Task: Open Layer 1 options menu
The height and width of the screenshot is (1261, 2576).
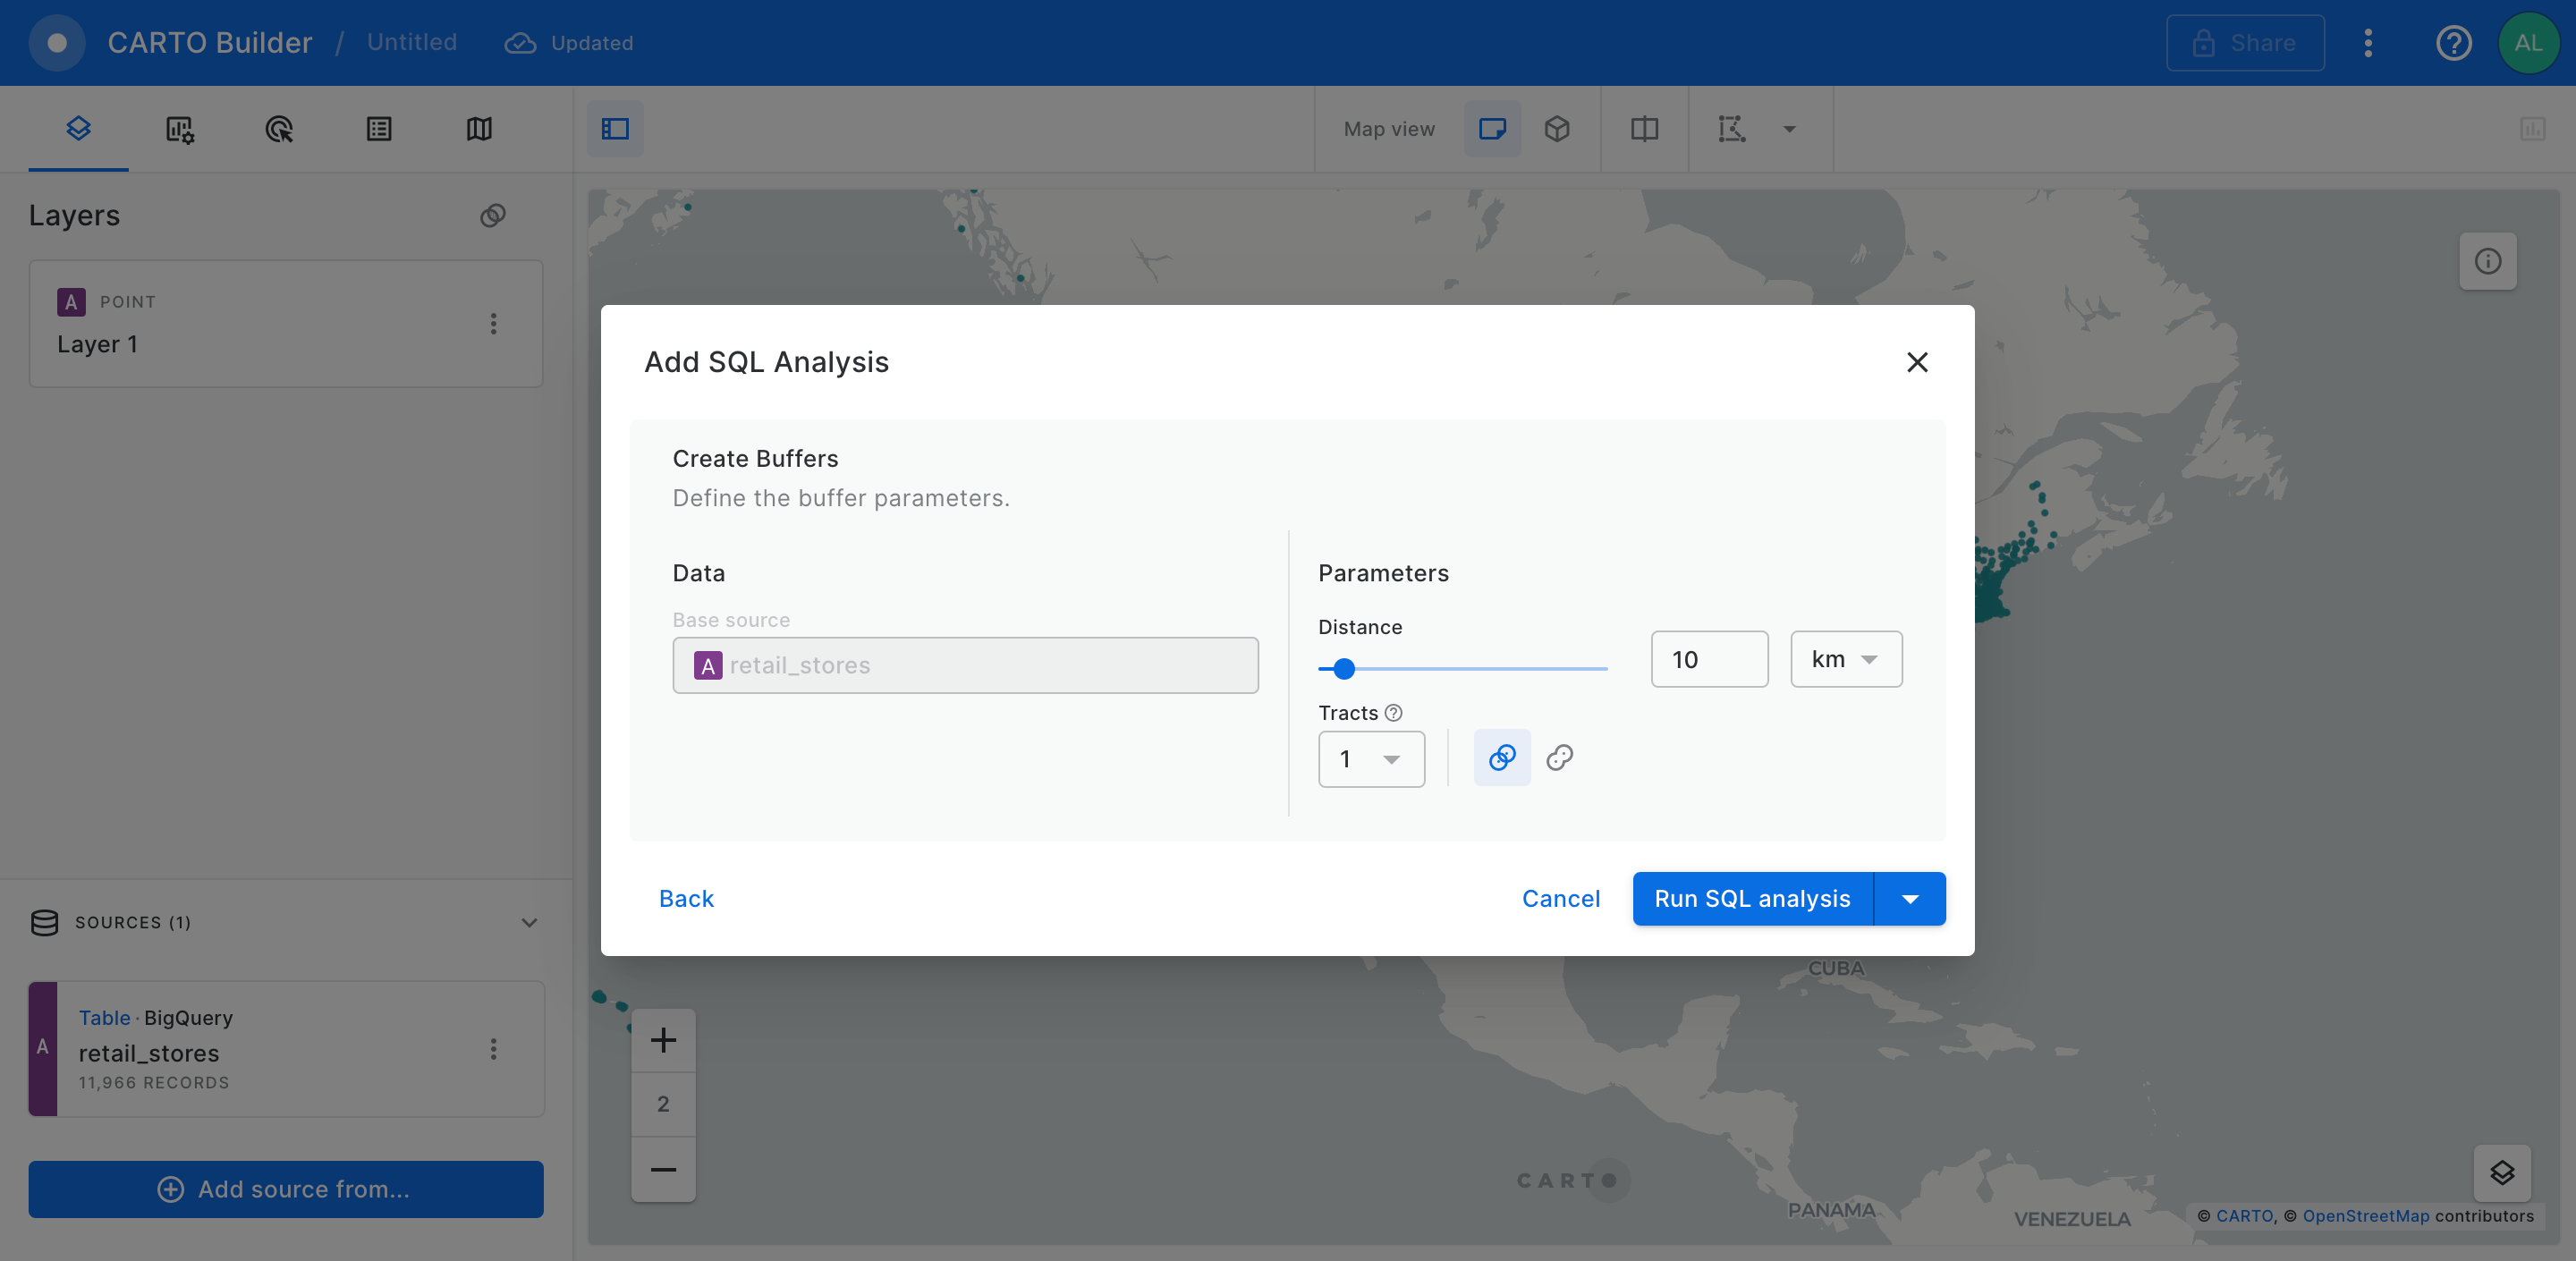Action: [493, 323]
